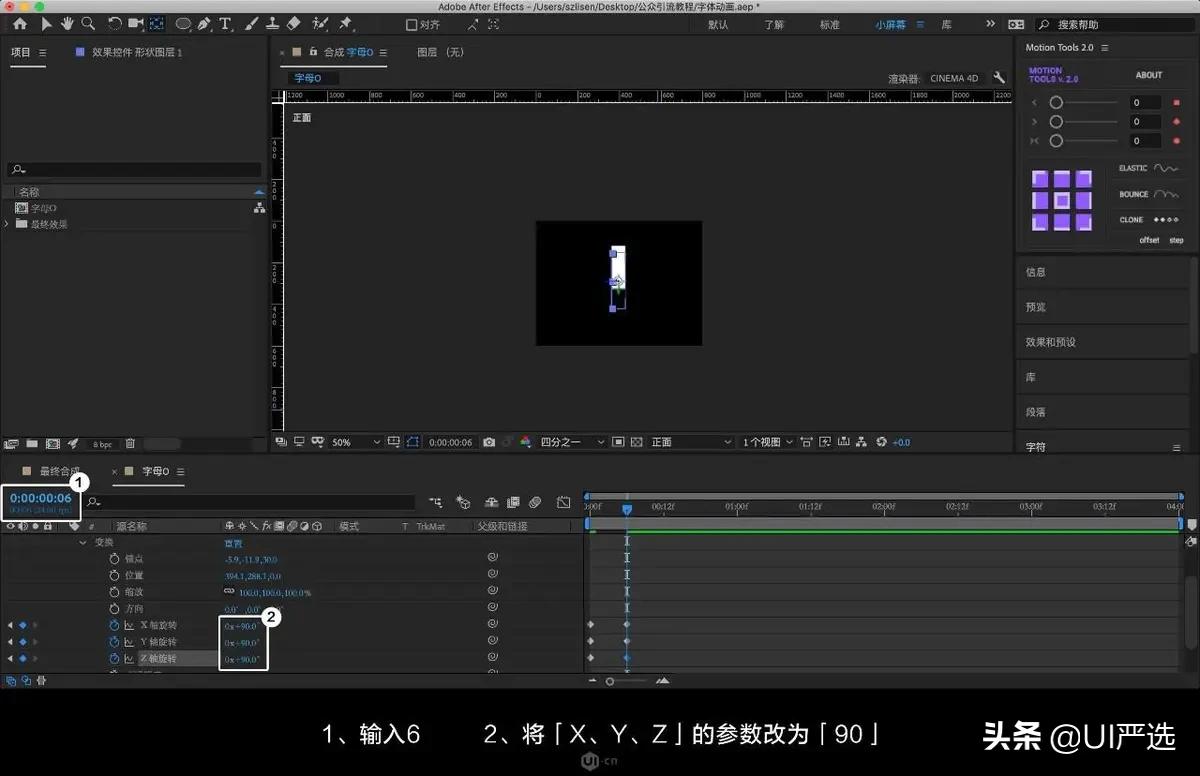Select the Hand tool

pyautogui.click(x=67, y=24)
